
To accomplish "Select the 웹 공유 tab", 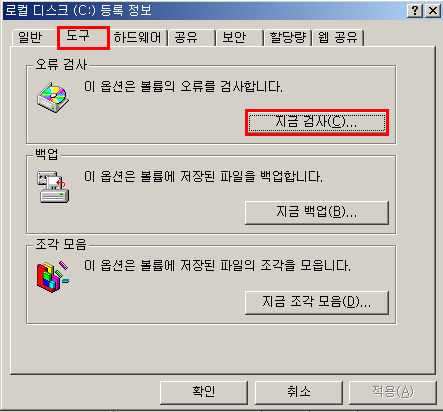I will [338, 37].
